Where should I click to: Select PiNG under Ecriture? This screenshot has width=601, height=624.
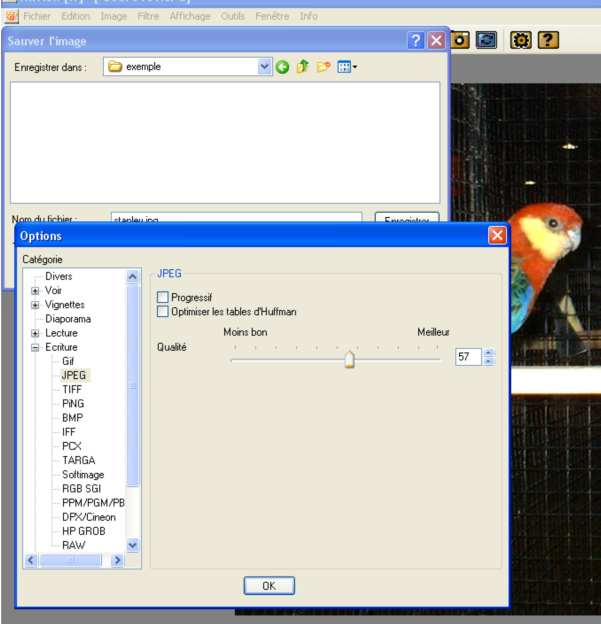click(x=73, y=404)
